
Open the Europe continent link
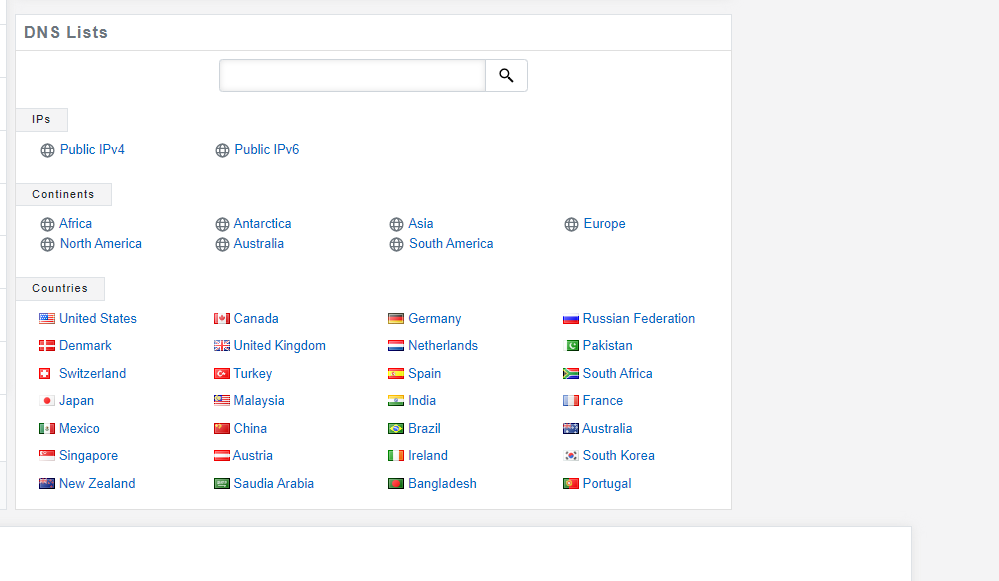click(x=605, y=224)
